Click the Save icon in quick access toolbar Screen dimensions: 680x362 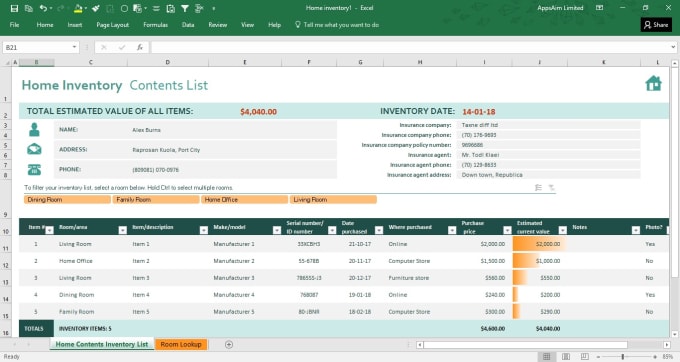coord(14,8)
